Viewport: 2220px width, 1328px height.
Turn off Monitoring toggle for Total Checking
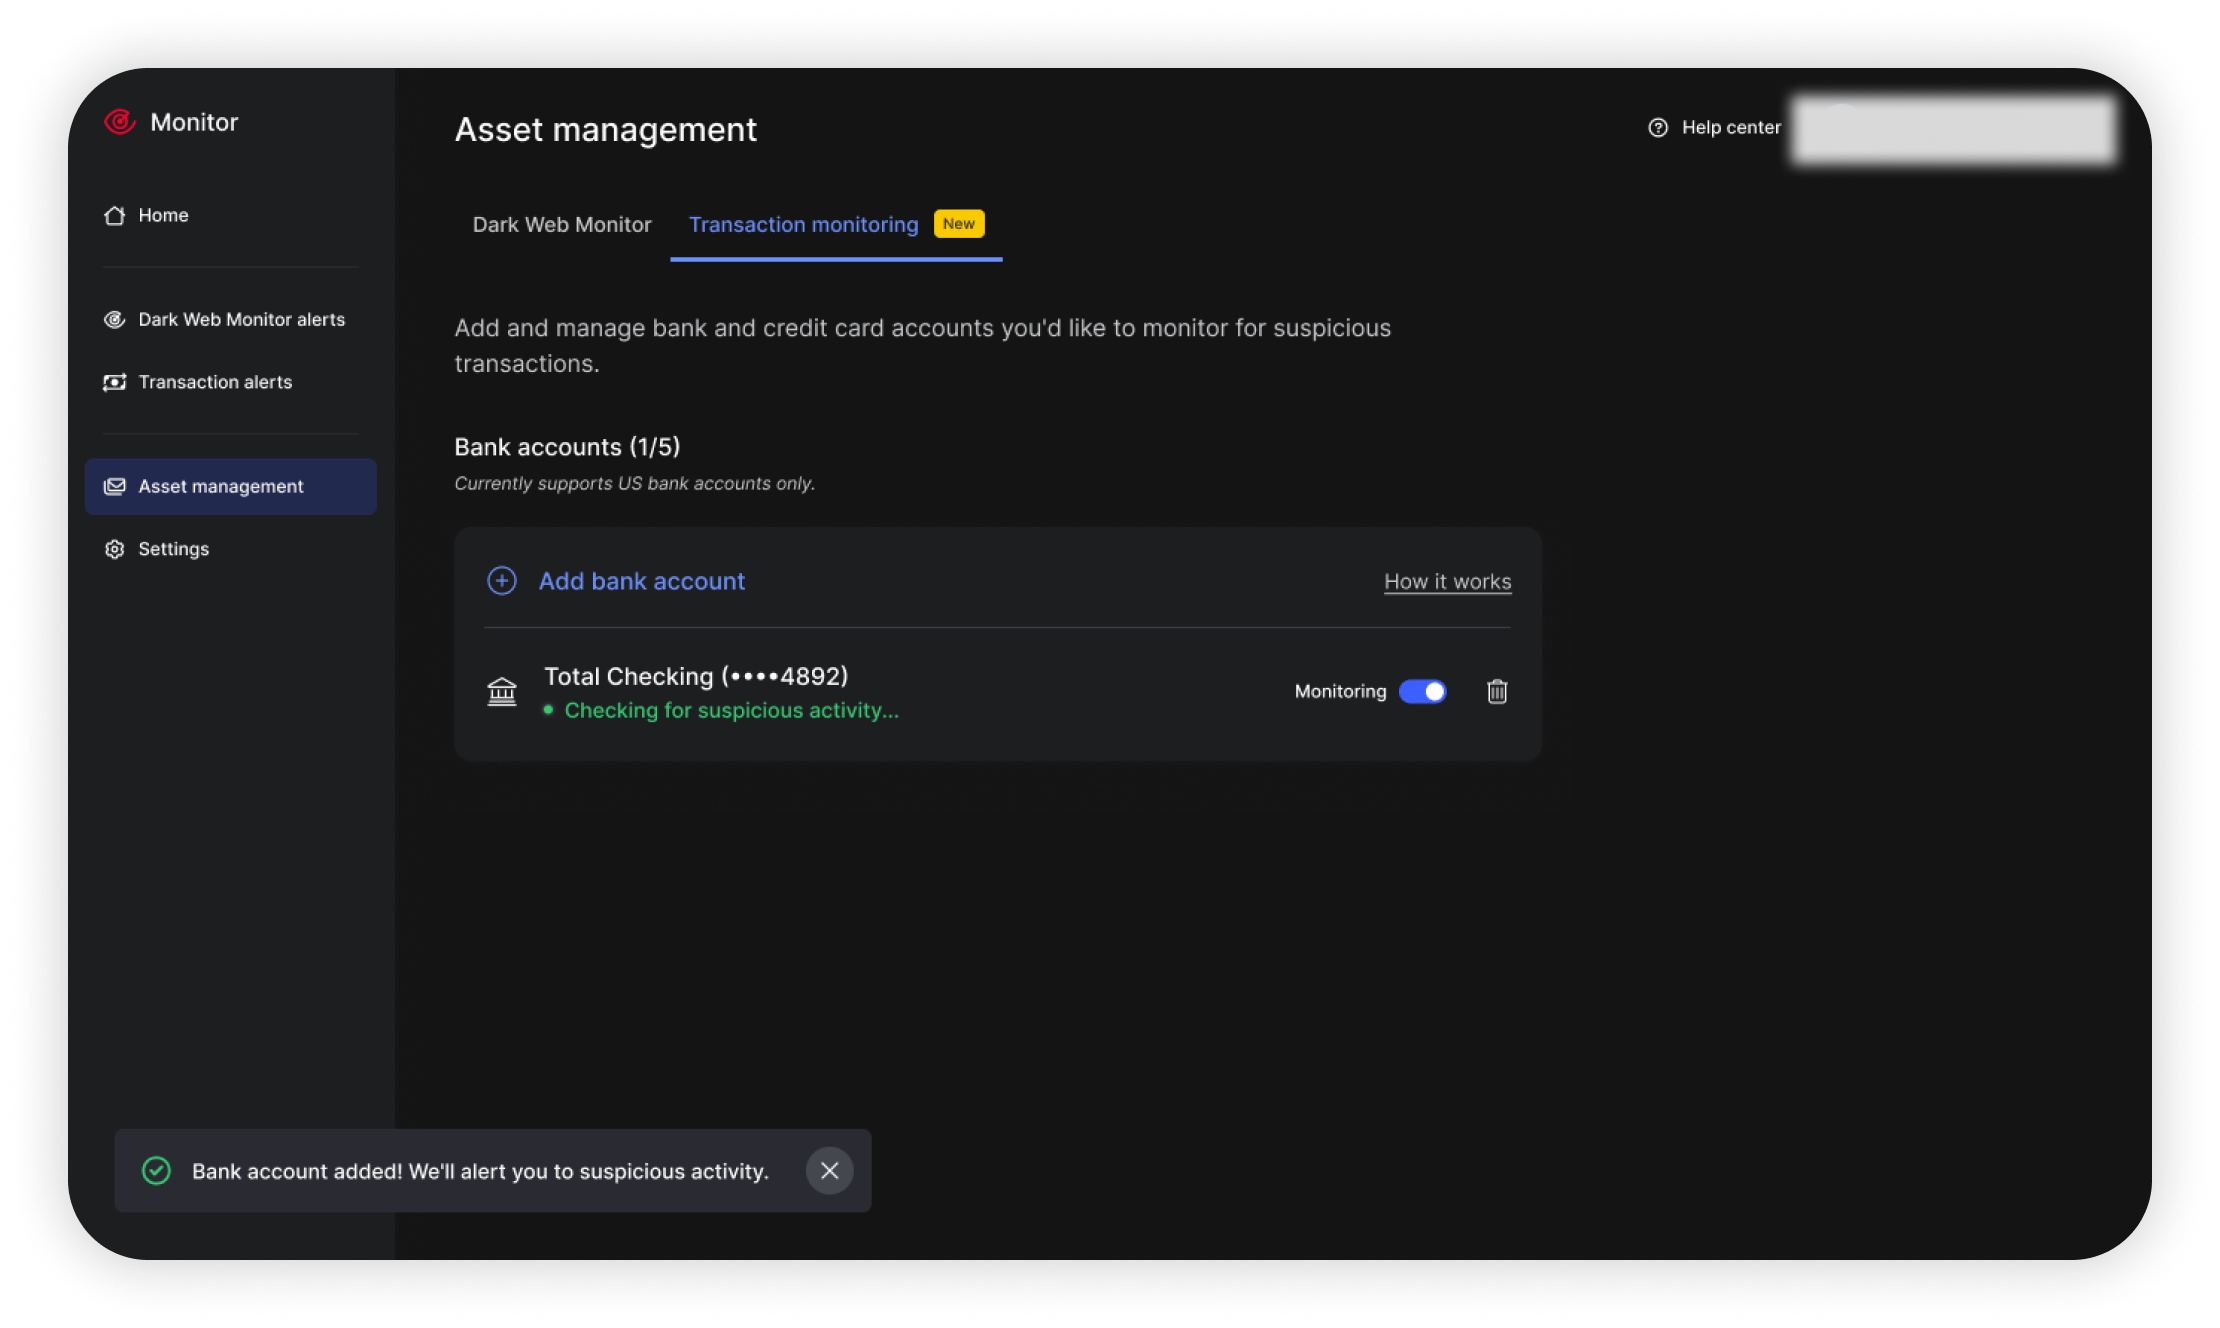1423,691
